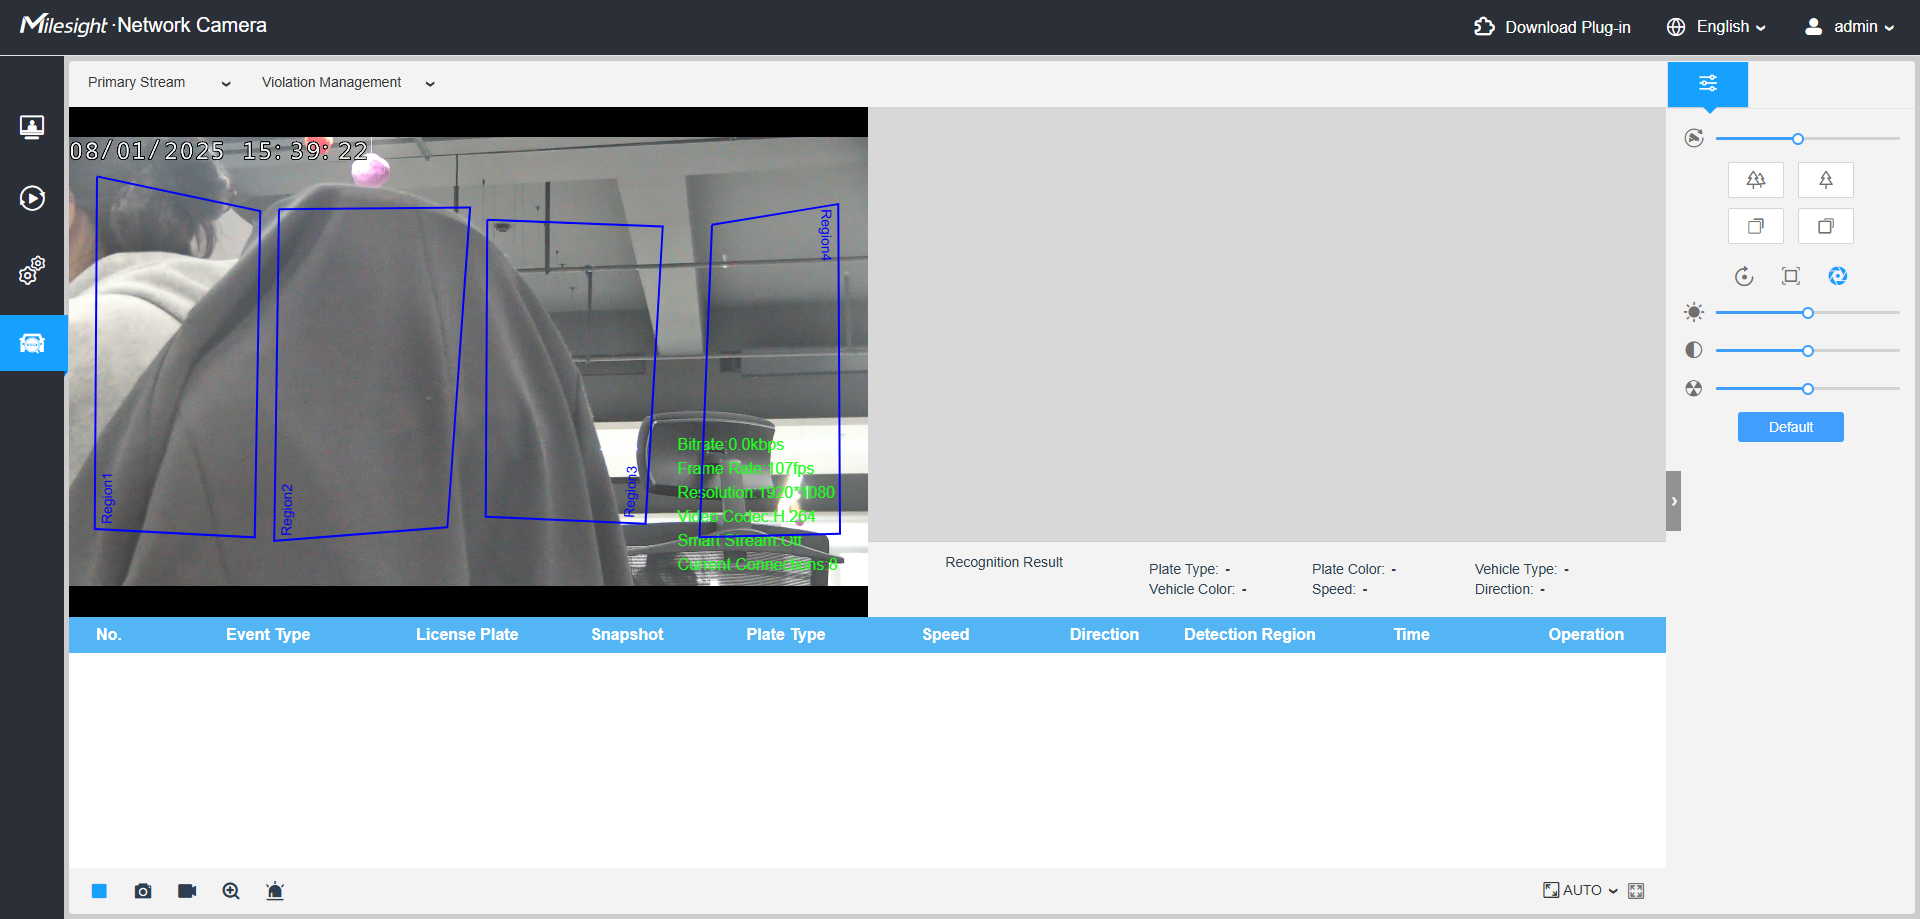Click the Detection Region column header
This screenshot has height=919, width=1920.
1250,635
